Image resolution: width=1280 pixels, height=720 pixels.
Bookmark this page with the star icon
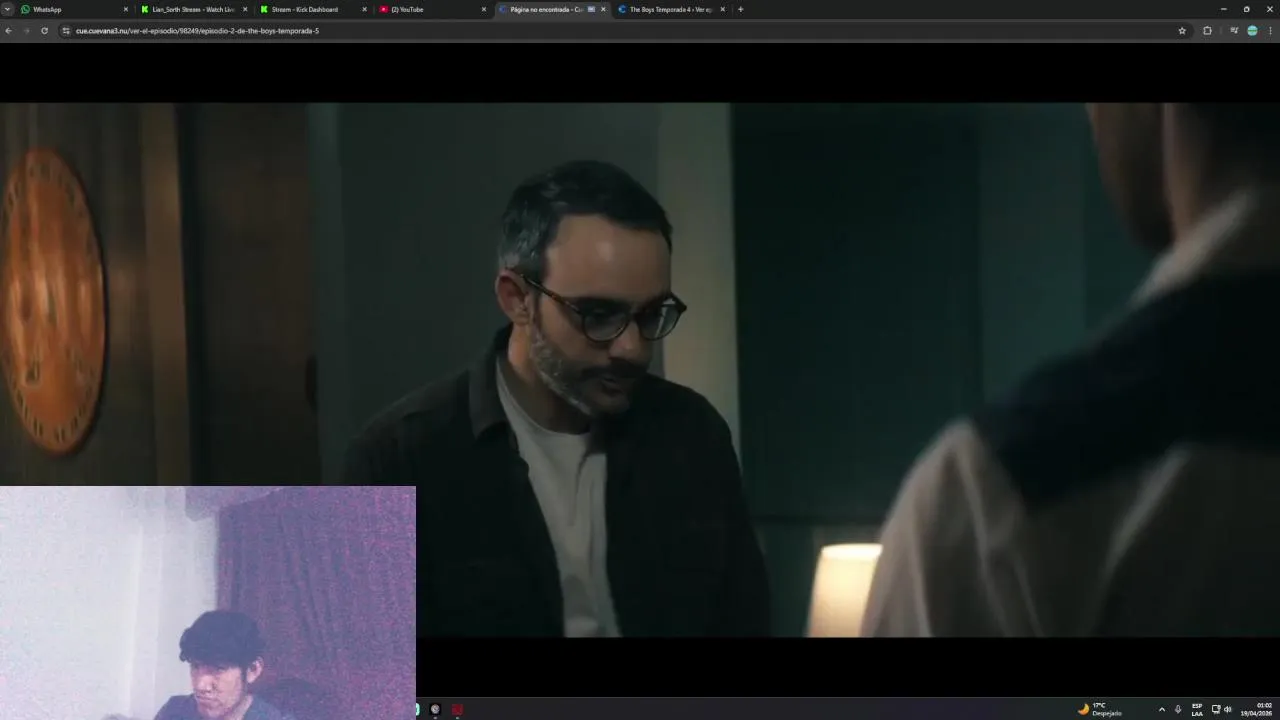[1182, 31]
